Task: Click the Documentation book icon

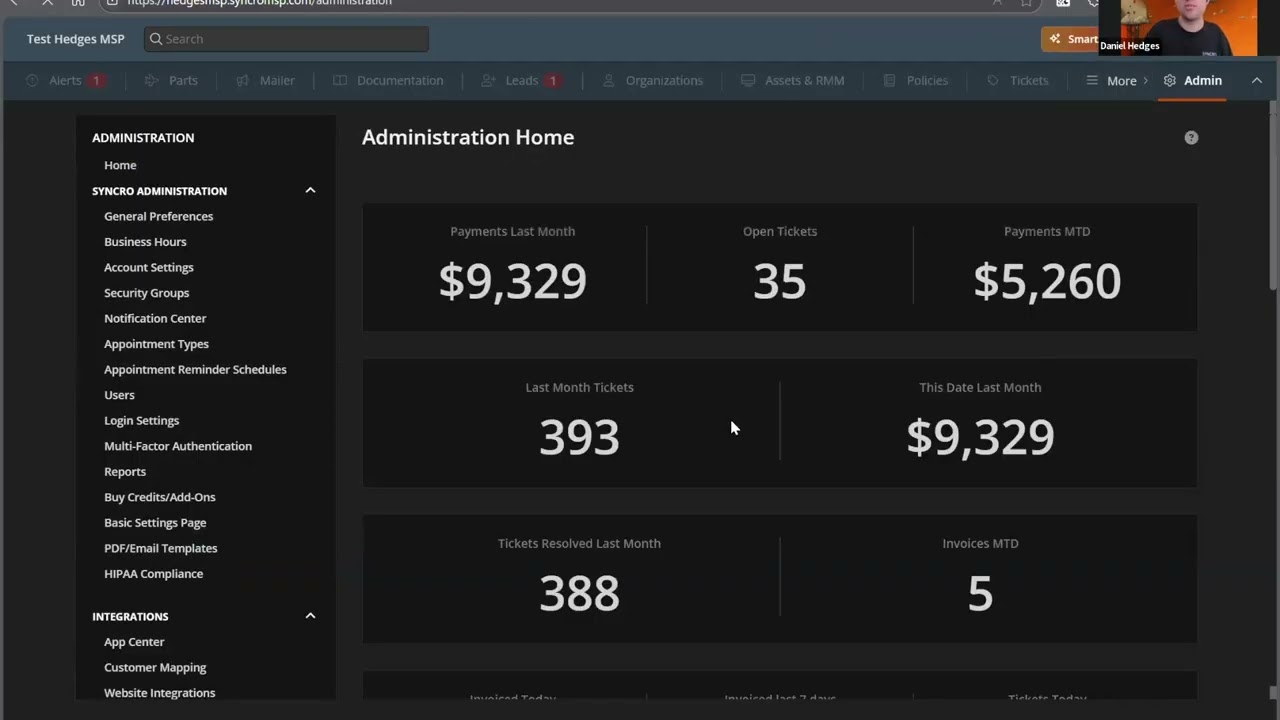Action: click(340, 80)
